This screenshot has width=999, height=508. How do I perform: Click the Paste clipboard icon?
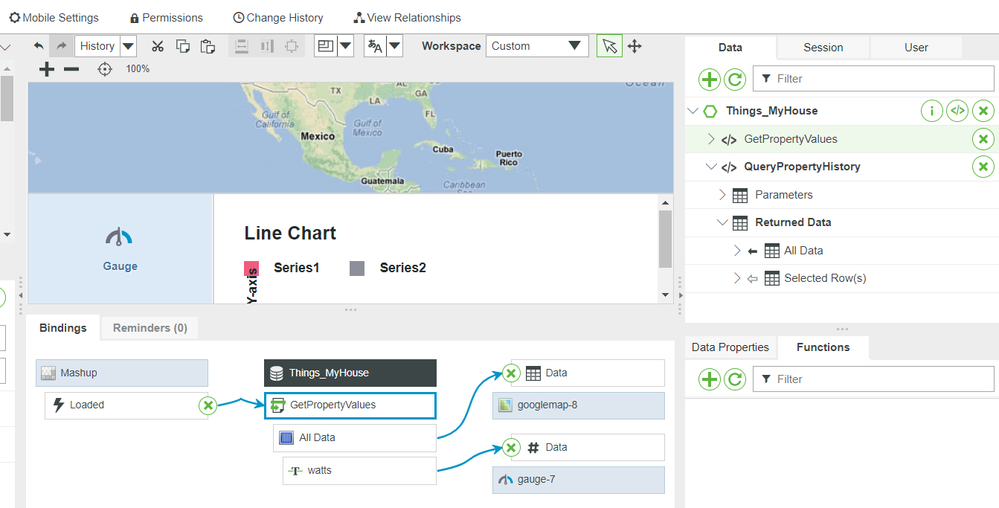pyautogui.click(x=208, y=46)
